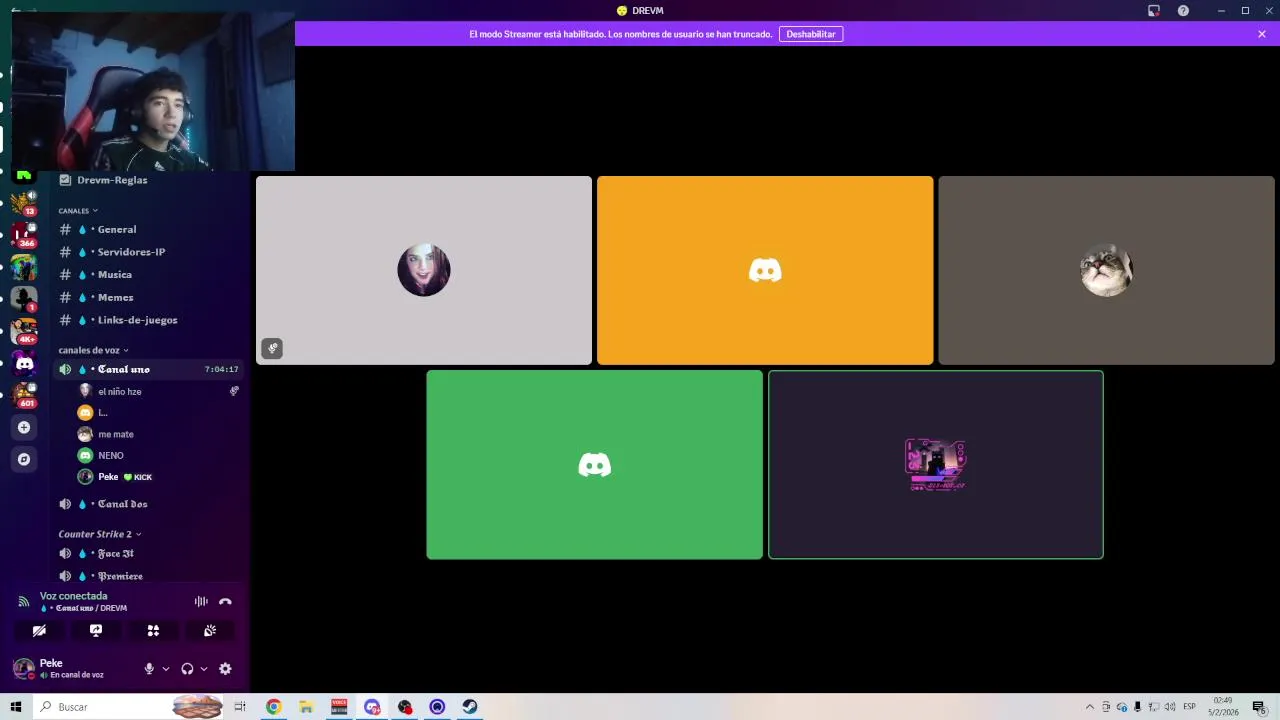Open taskbar volume speaker icon
This screenshot has width=1280, height=720.
[1169, 707]
